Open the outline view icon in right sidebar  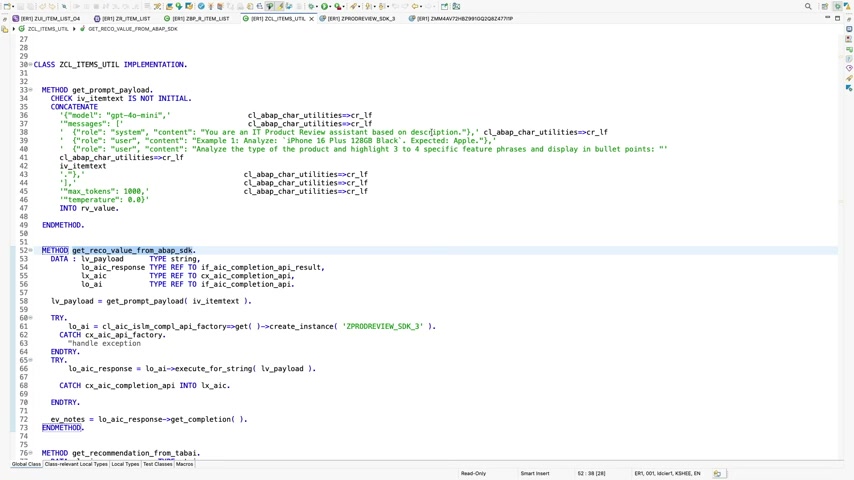pyautogui.click(x=849, y=29)
